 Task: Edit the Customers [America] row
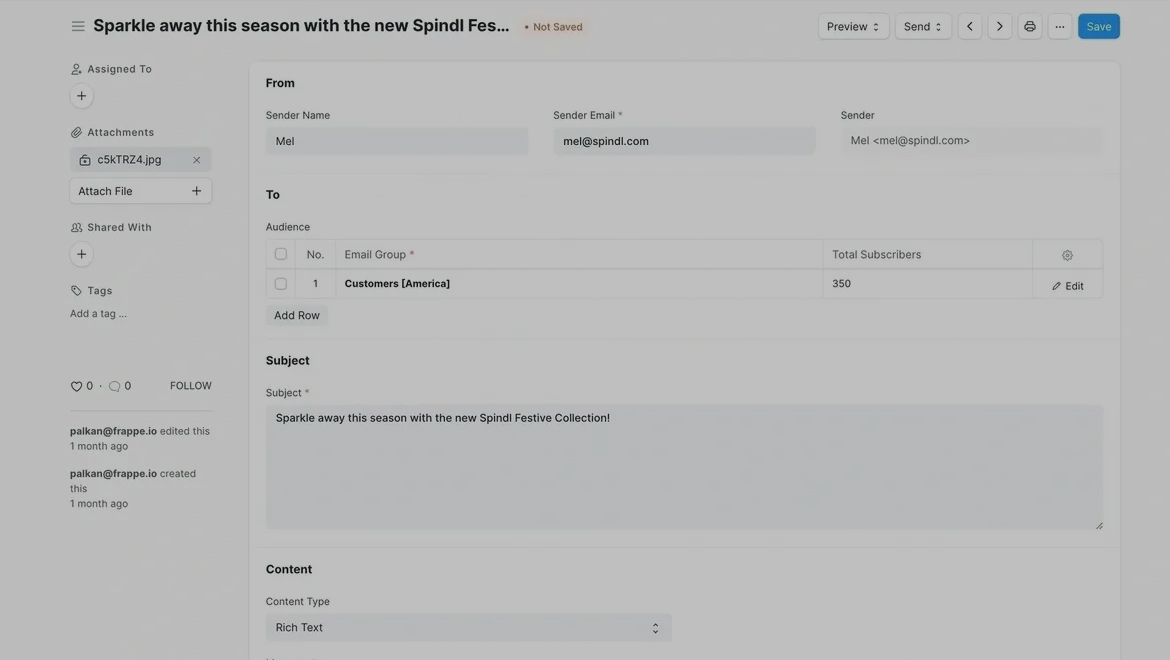(x=1067, y=286)
